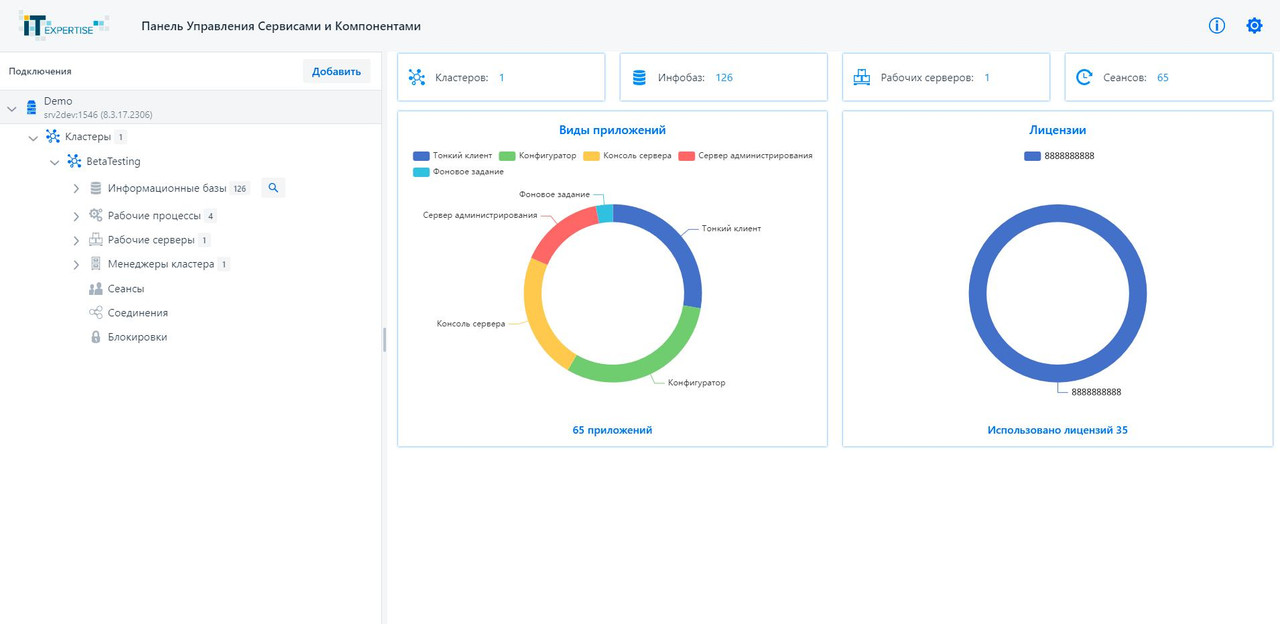
Task: Click the Рабочих серверов count 1
Action: click(987, 77)
